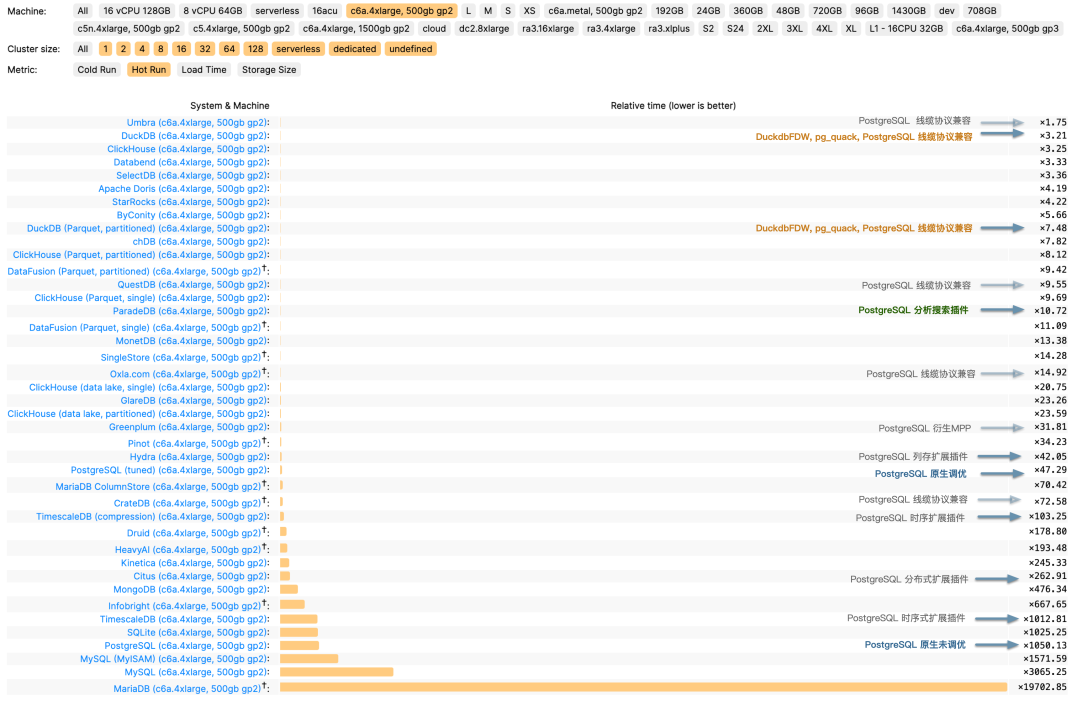The width and height of the screenshot is (1080, 701).
Task: Click the arrow beside Citus distributed extension label
Action: coord(1003,576)
